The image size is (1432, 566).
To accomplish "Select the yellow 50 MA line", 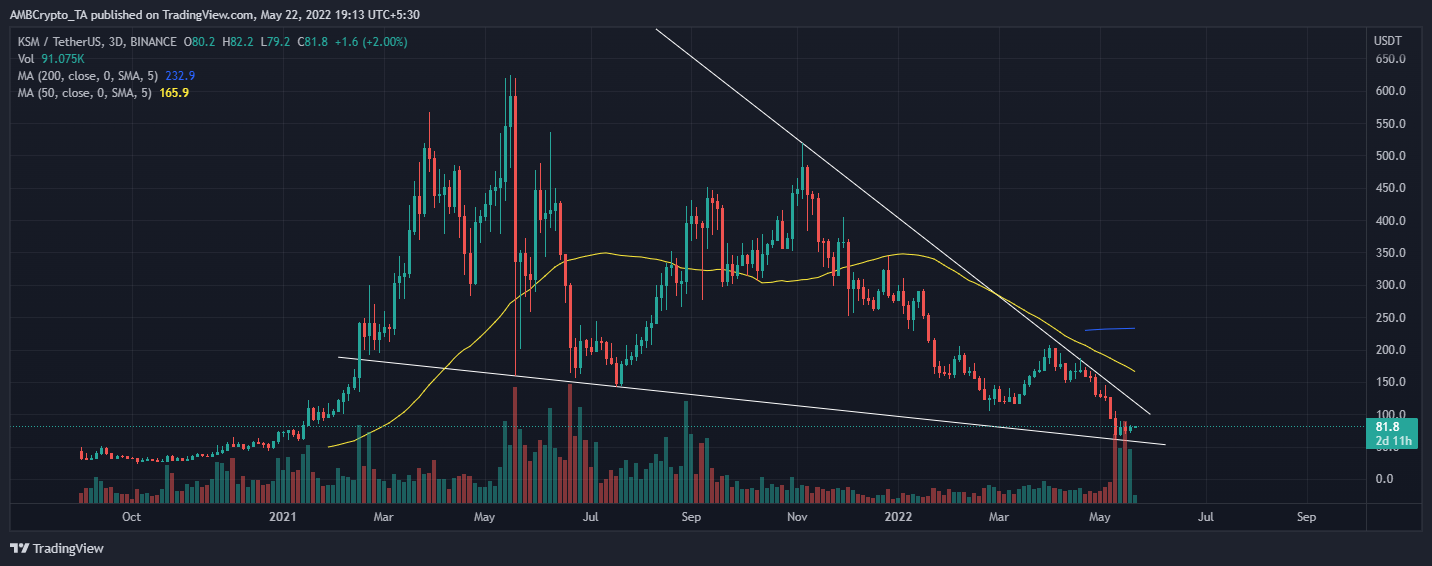I will tap(600, 253).
